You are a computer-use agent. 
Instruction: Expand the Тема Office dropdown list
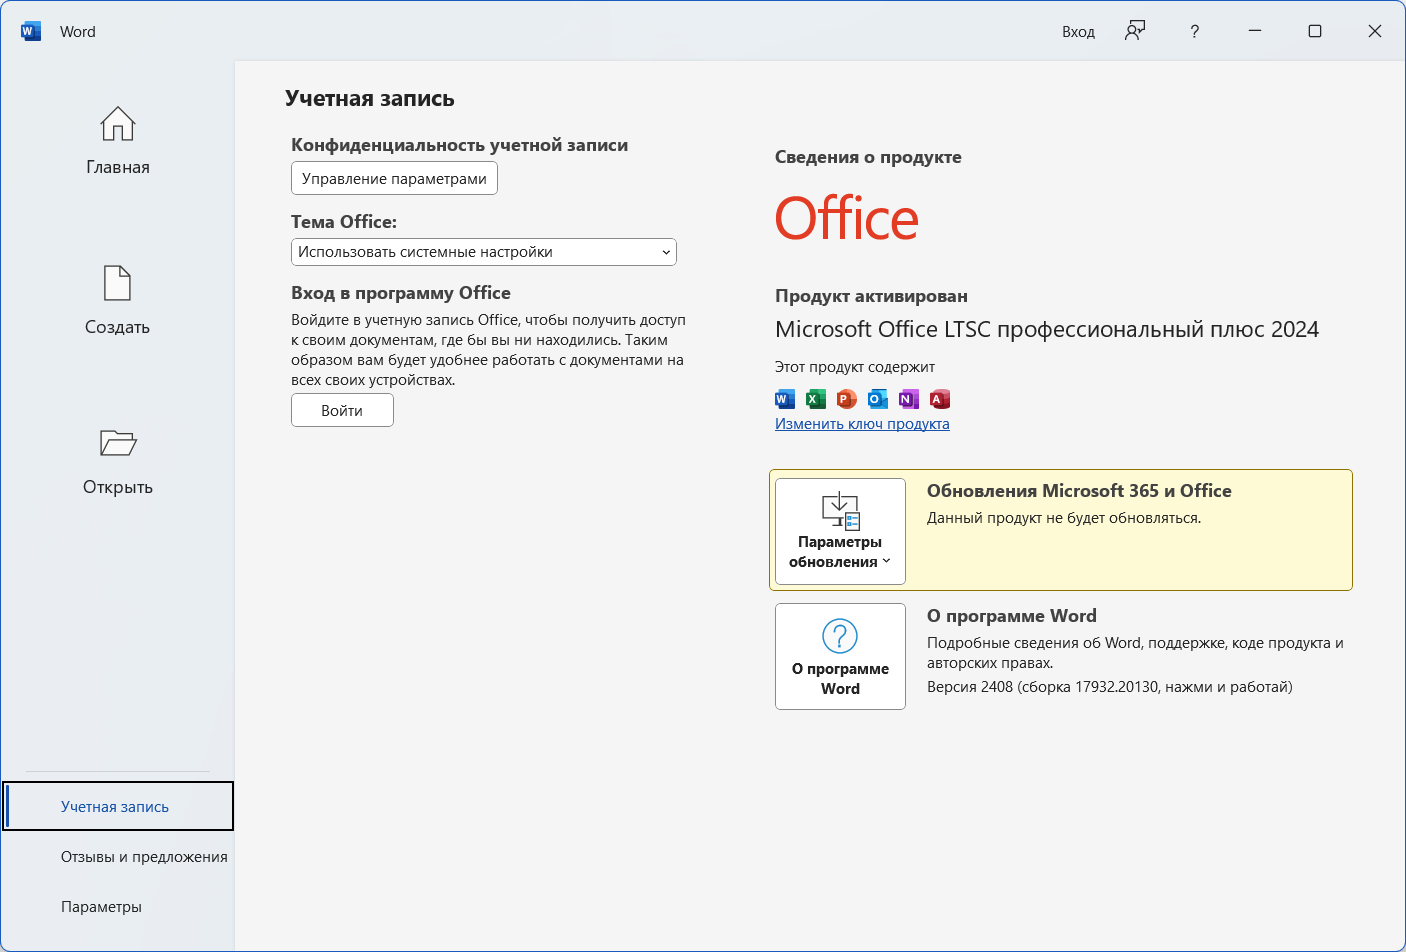click(x=484, y=252)
